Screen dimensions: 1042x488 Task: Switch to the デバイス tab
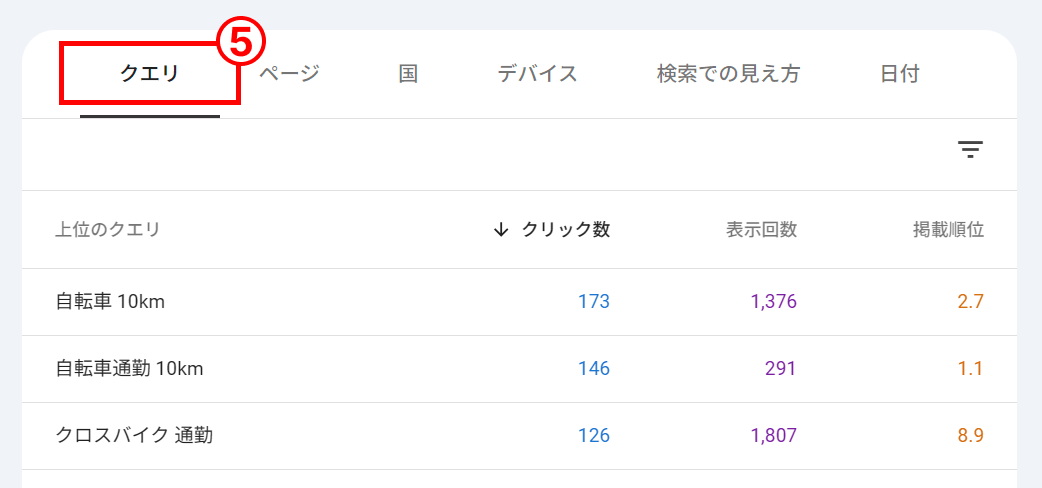pos(538,74)
